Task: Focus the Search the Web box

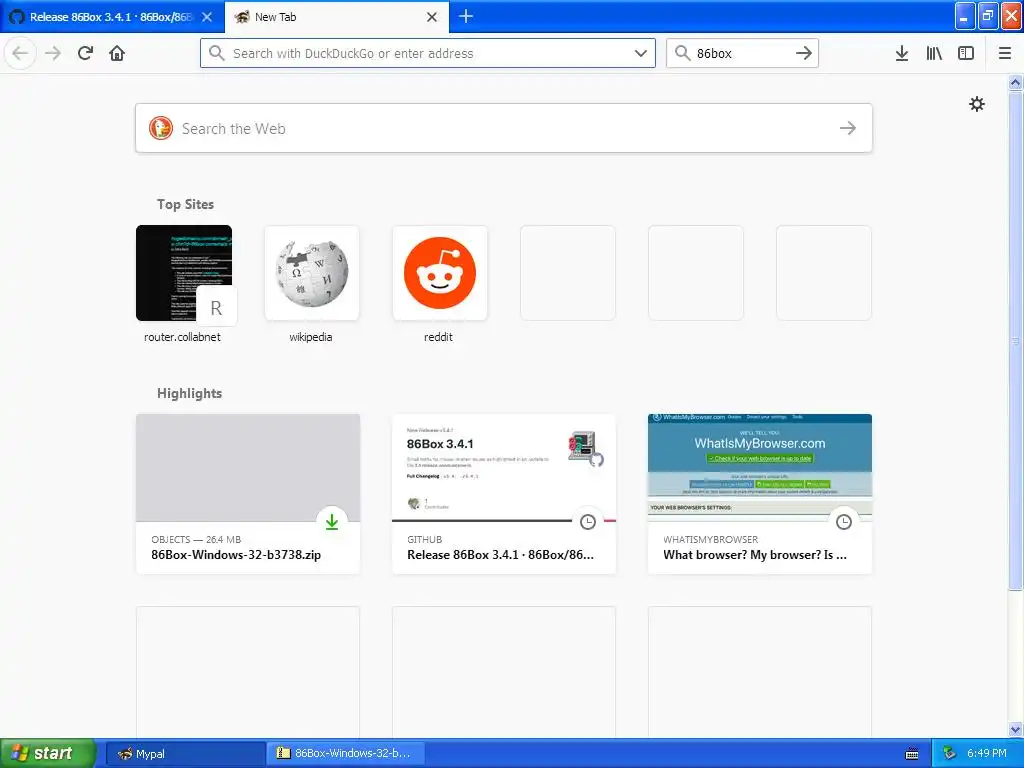Action: [x=504, y=128]
